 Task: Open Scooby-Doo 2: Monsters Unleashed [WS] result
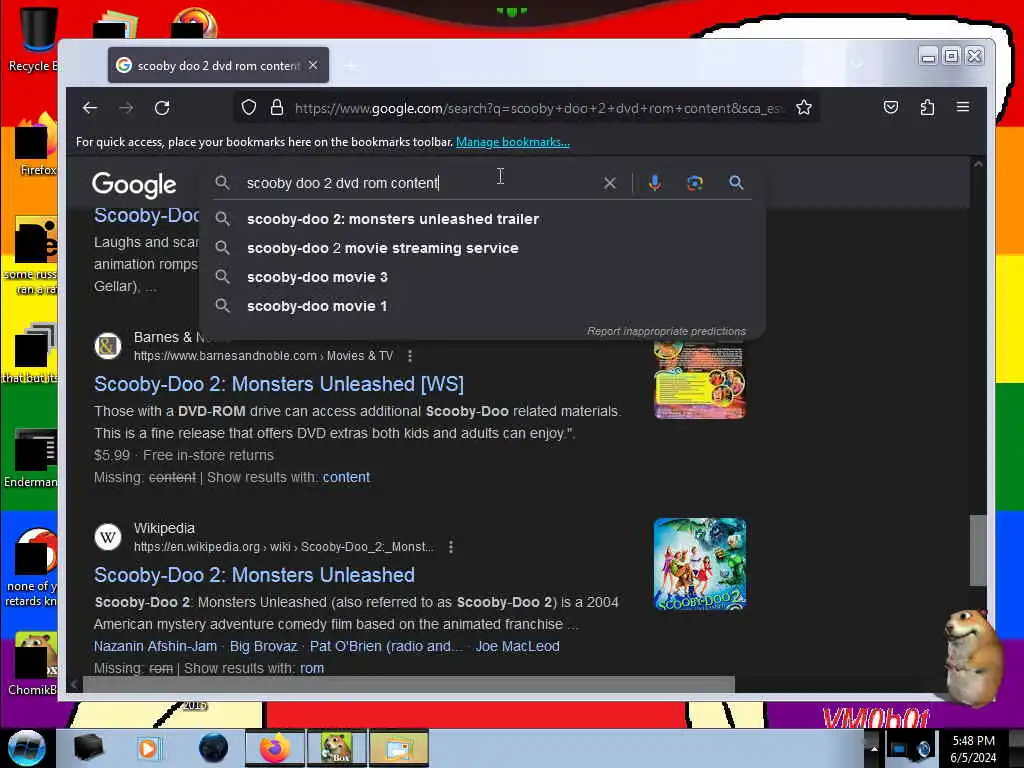click(279, 384)
